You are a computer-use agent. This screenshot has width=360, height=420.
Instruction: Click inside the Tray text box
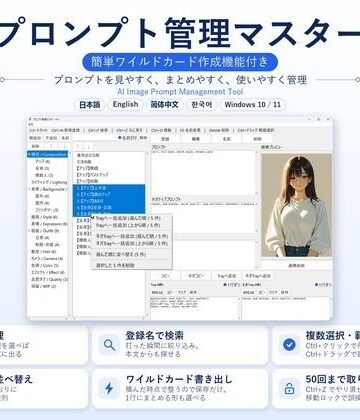pos(194,308)
